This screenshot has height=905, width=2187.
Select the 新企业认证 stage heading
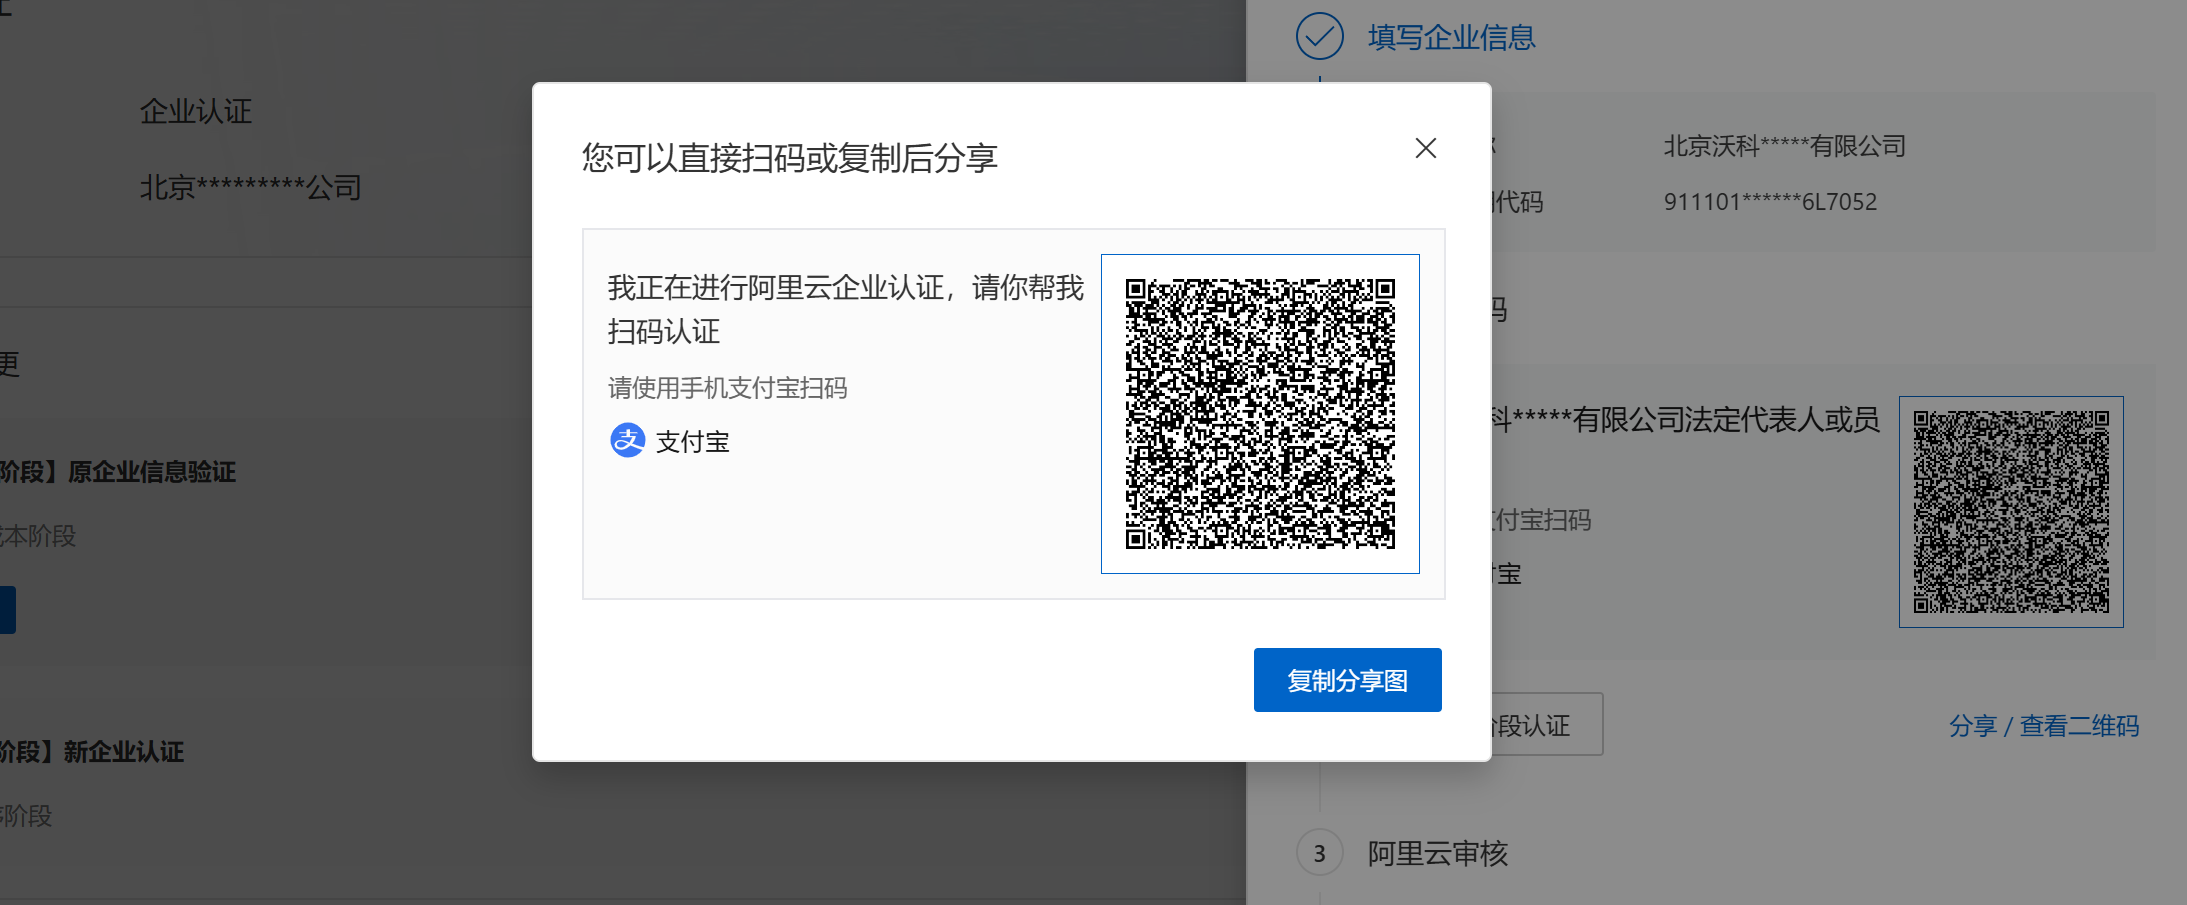(x=122, y=752)
